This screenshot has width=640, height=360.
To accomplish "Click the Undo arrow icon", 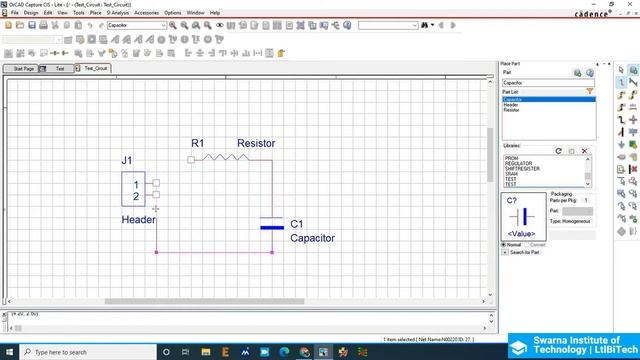I will click(x=90, y=25).
